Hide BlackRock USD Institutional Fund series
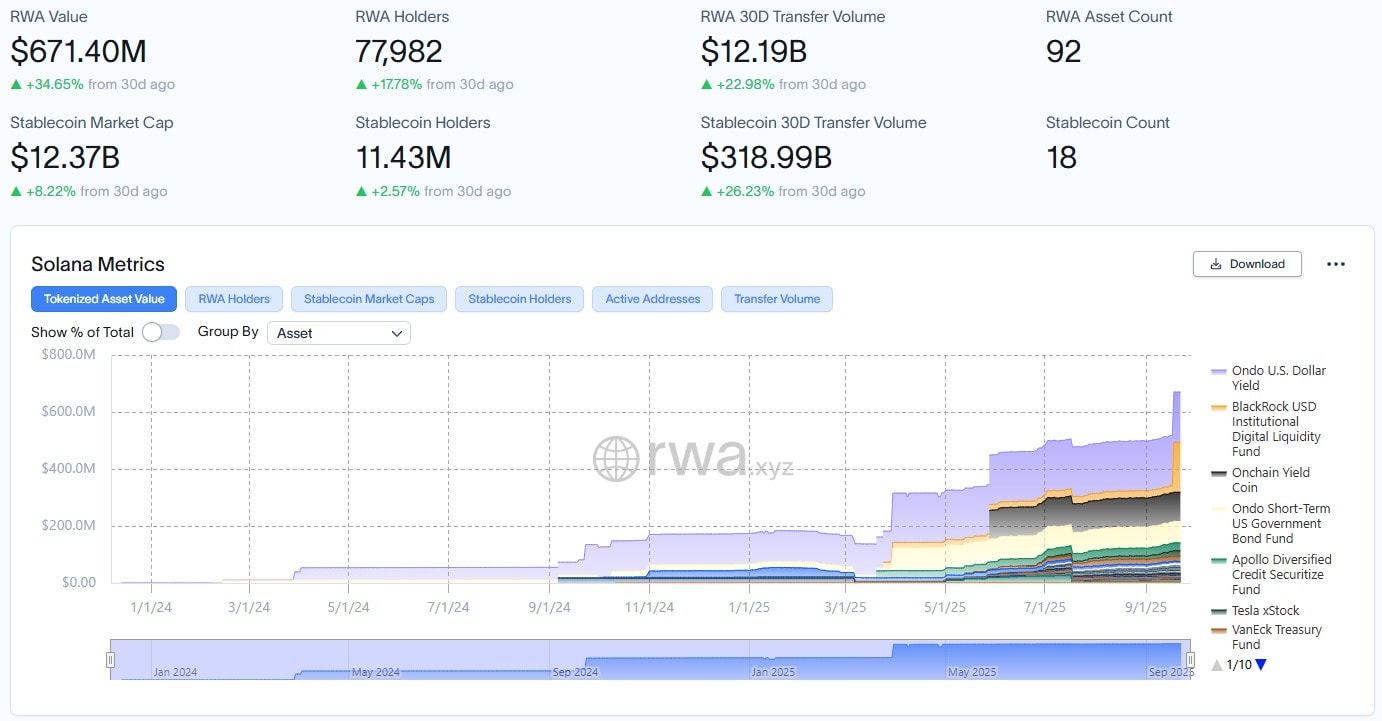The width and height of the screenshot is (1382, 721). [x=1275, y=428]
